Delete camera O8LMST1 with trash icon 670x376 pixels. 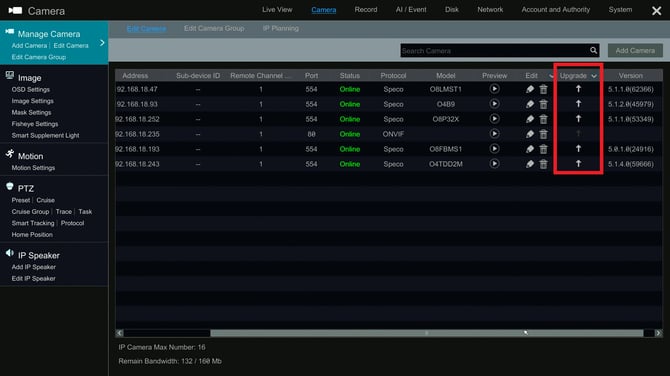544,89
